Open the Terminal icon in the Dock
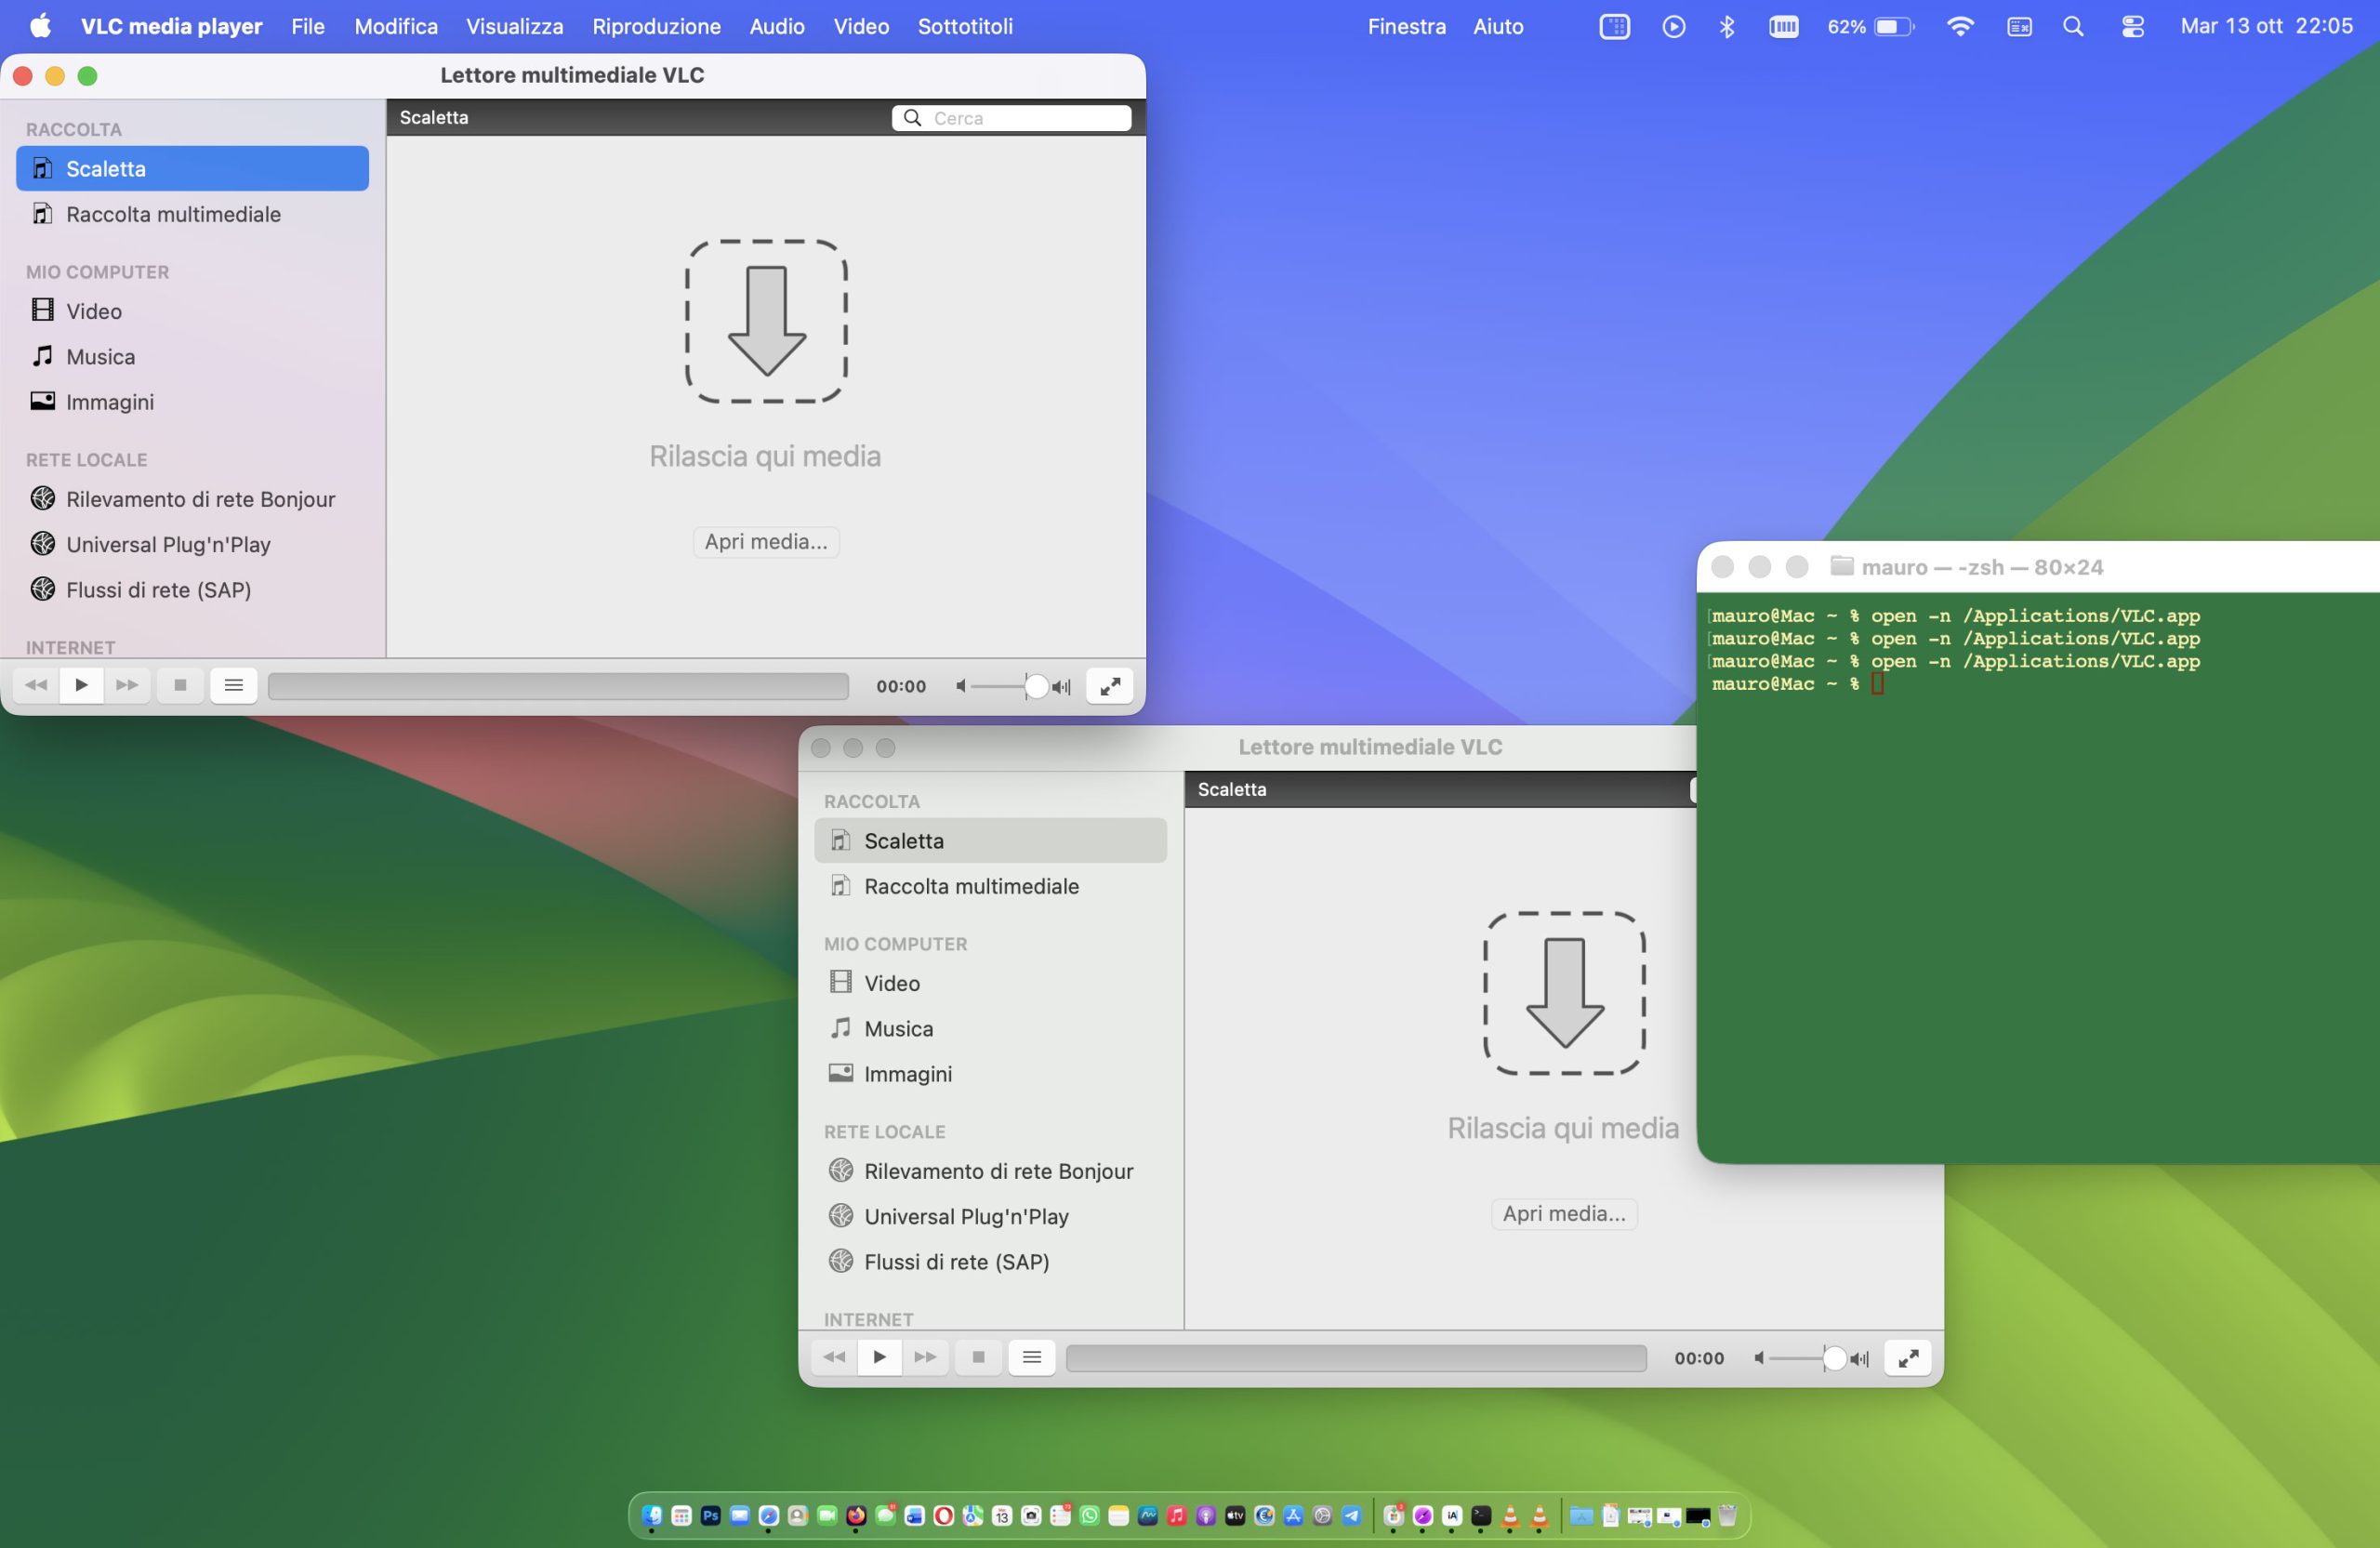Image resolution: width=2380 pixels, height=1548 pixels. click(1481, 1516)
